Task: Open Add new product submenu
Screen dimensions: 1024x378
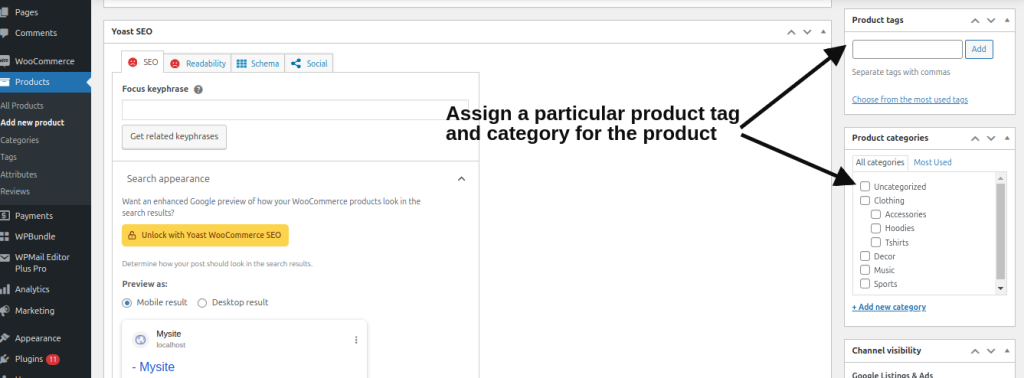Action: click(33, 123)
